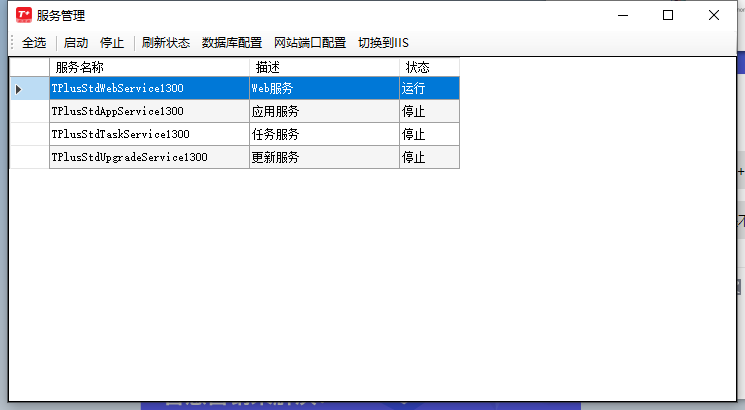
Task: Select the TPlusStdTaskService1300 cell
Action: 149,134
